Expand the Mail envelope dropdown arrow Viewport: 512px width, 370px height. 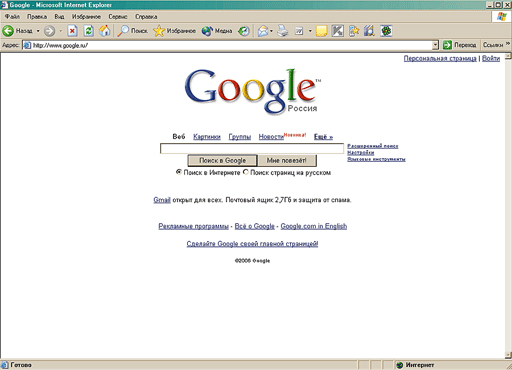[271, 31]
